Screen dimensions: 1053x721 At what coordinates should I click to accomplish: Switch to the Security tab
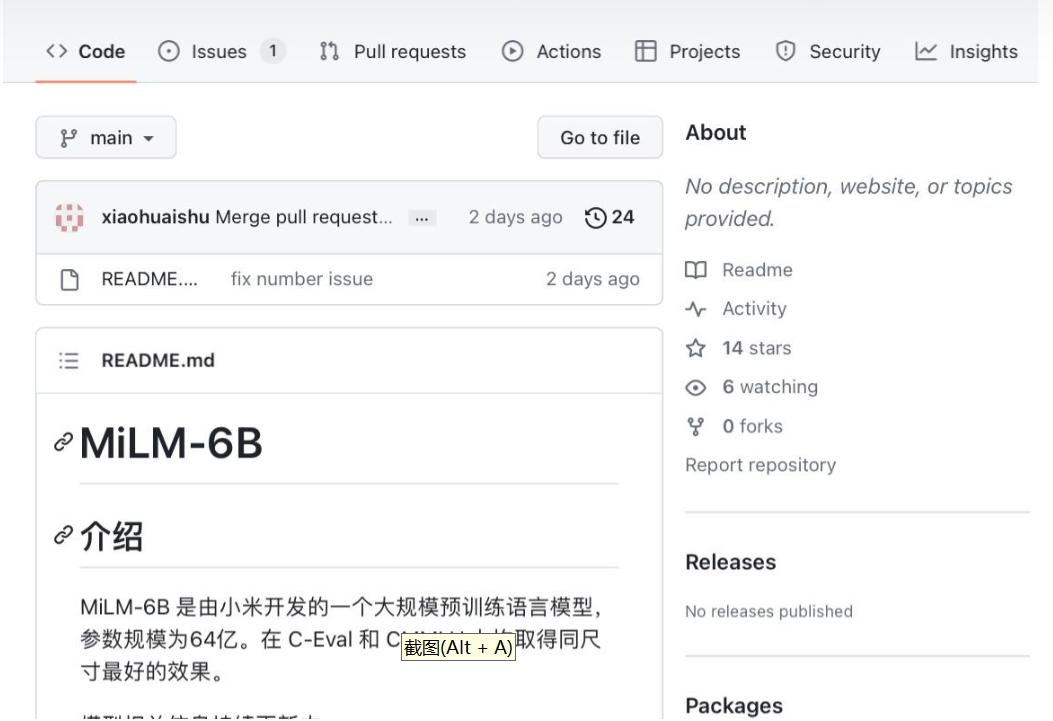(x=829, y=52)
